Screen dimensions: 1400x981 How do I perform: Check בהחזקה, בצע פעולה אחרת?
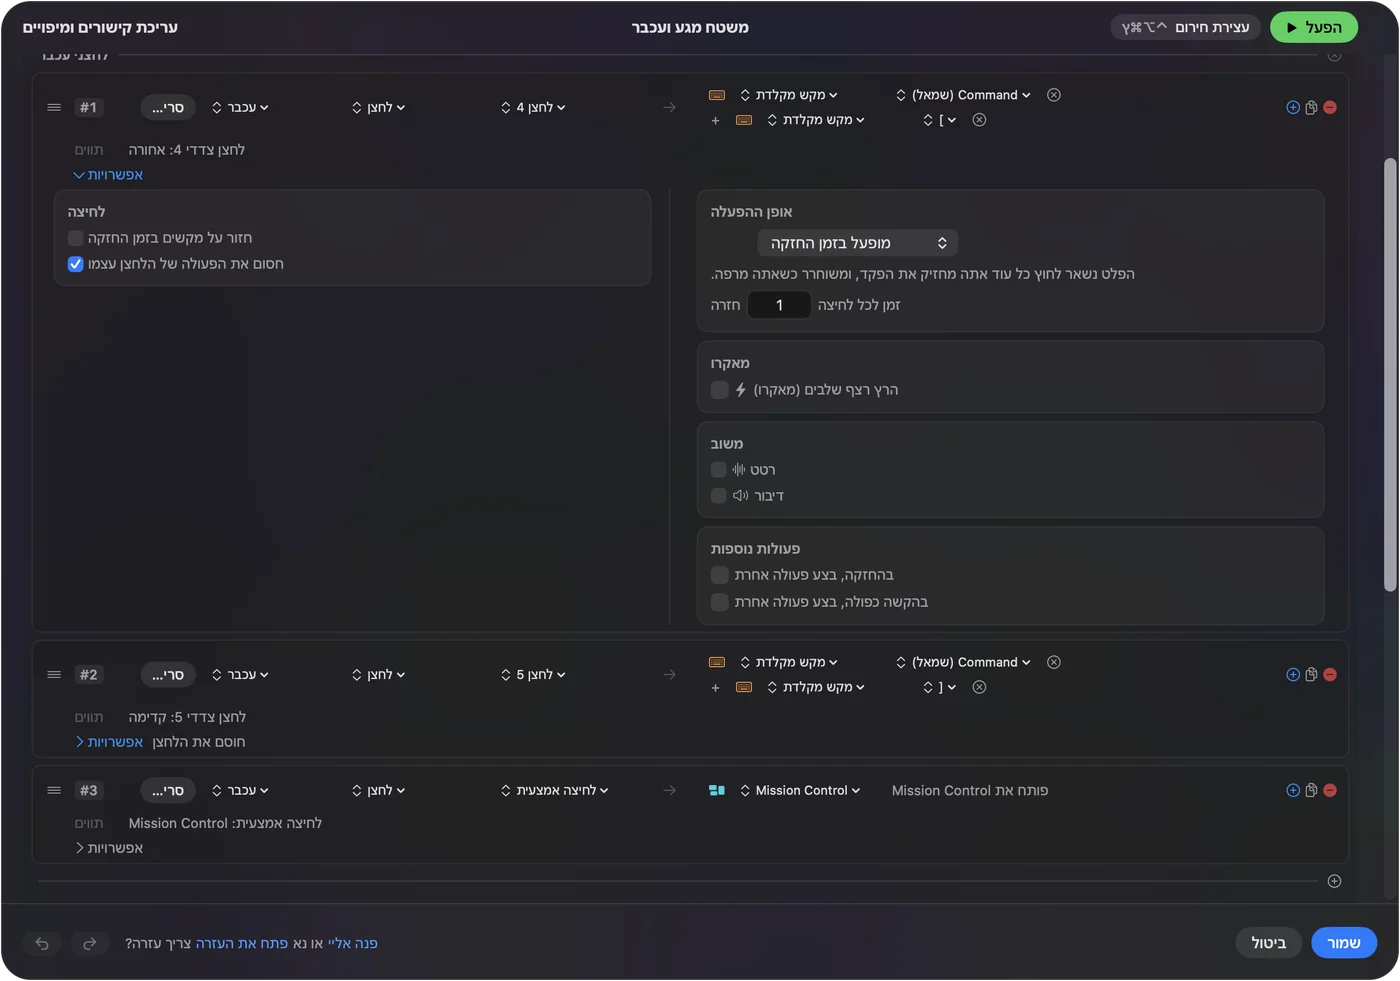pyautogui.click(x=719, y=575)
